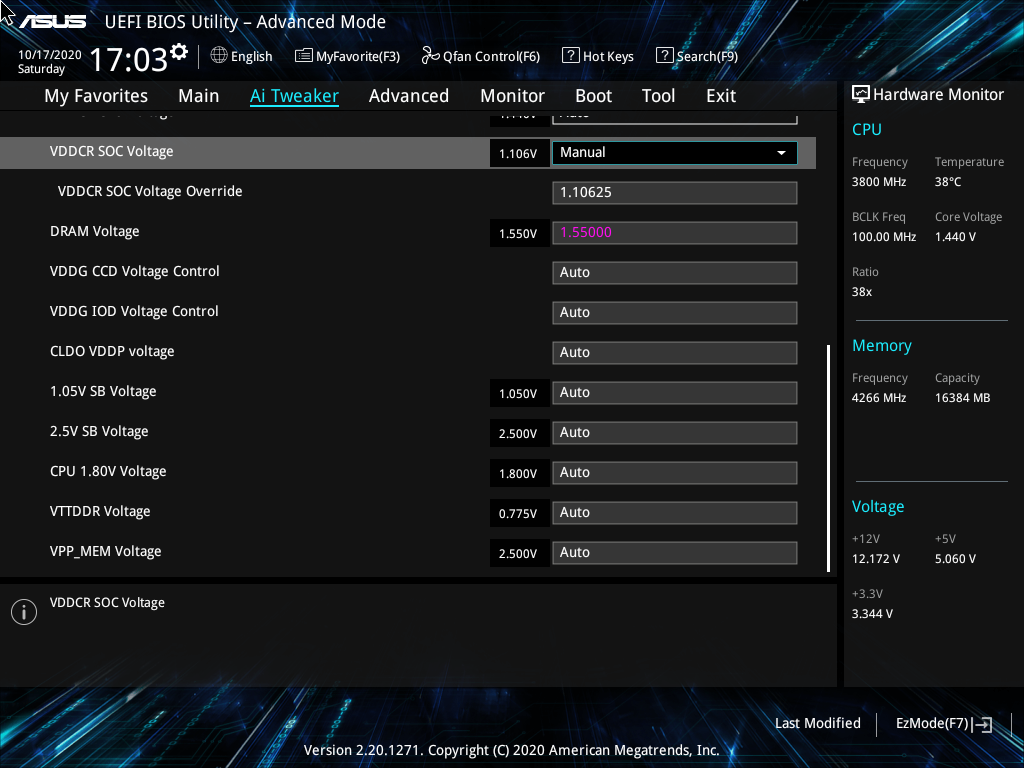Go to the Exit tab

pos(721,96)
